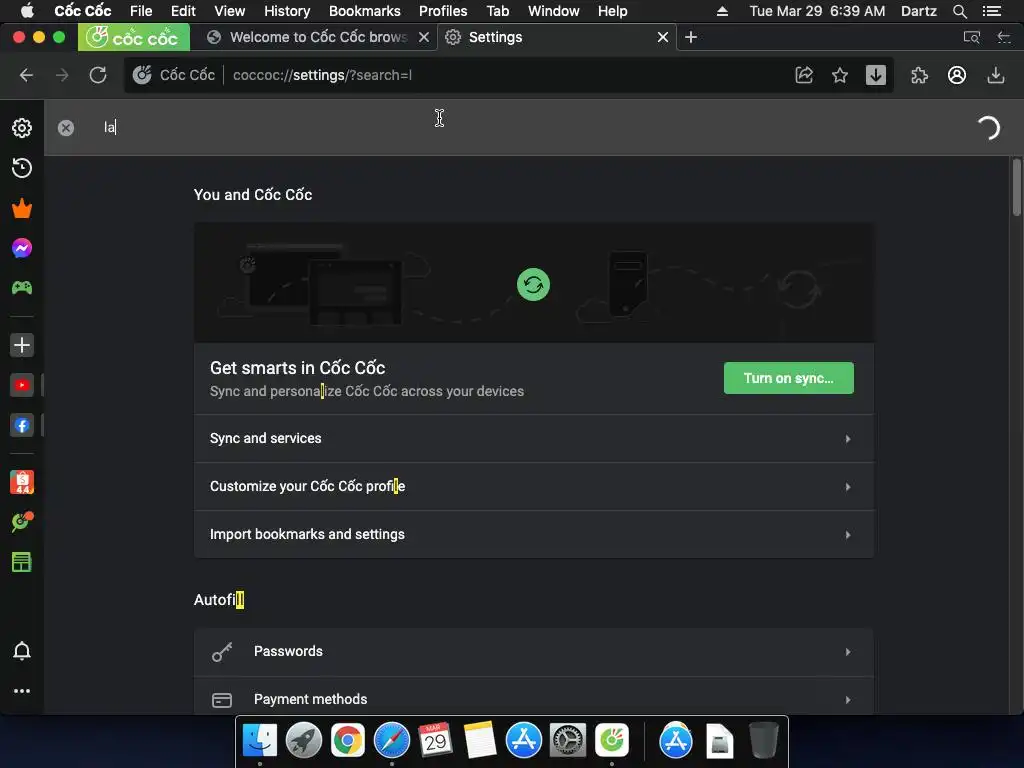The height and width of the screenshot is (768, 1024).
Task: Open Control Center in the menu bar
Action: pos(991,11)
